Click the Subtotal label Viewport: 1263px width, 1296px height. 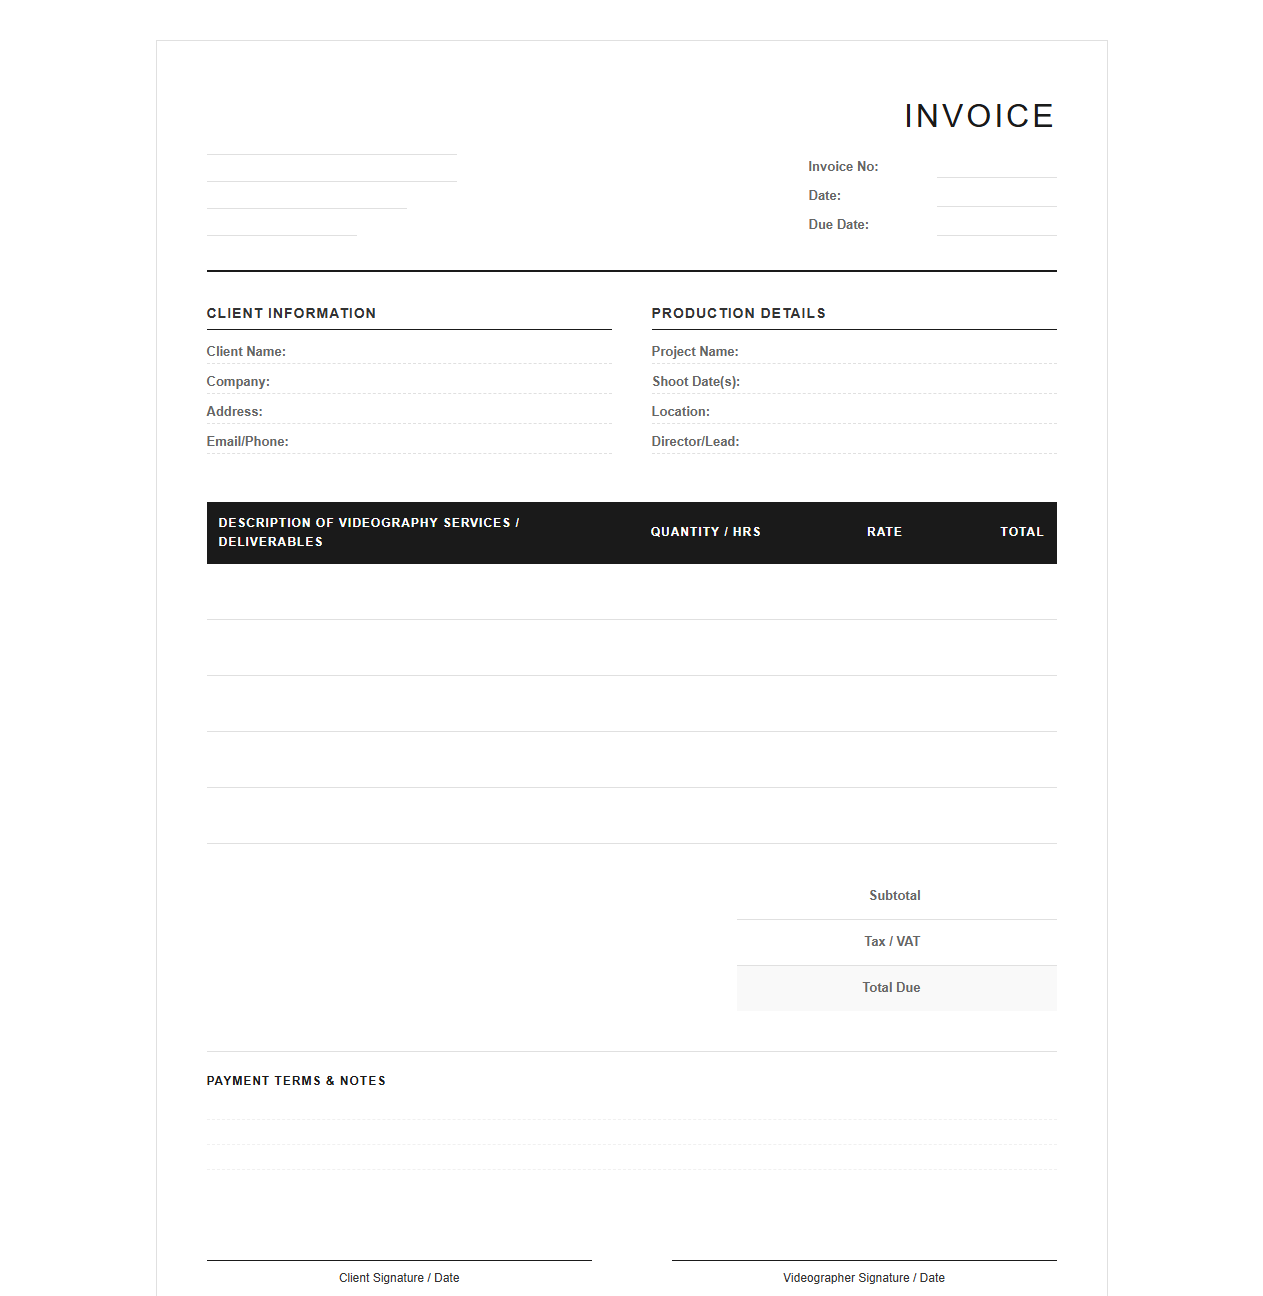click(894, 896)
